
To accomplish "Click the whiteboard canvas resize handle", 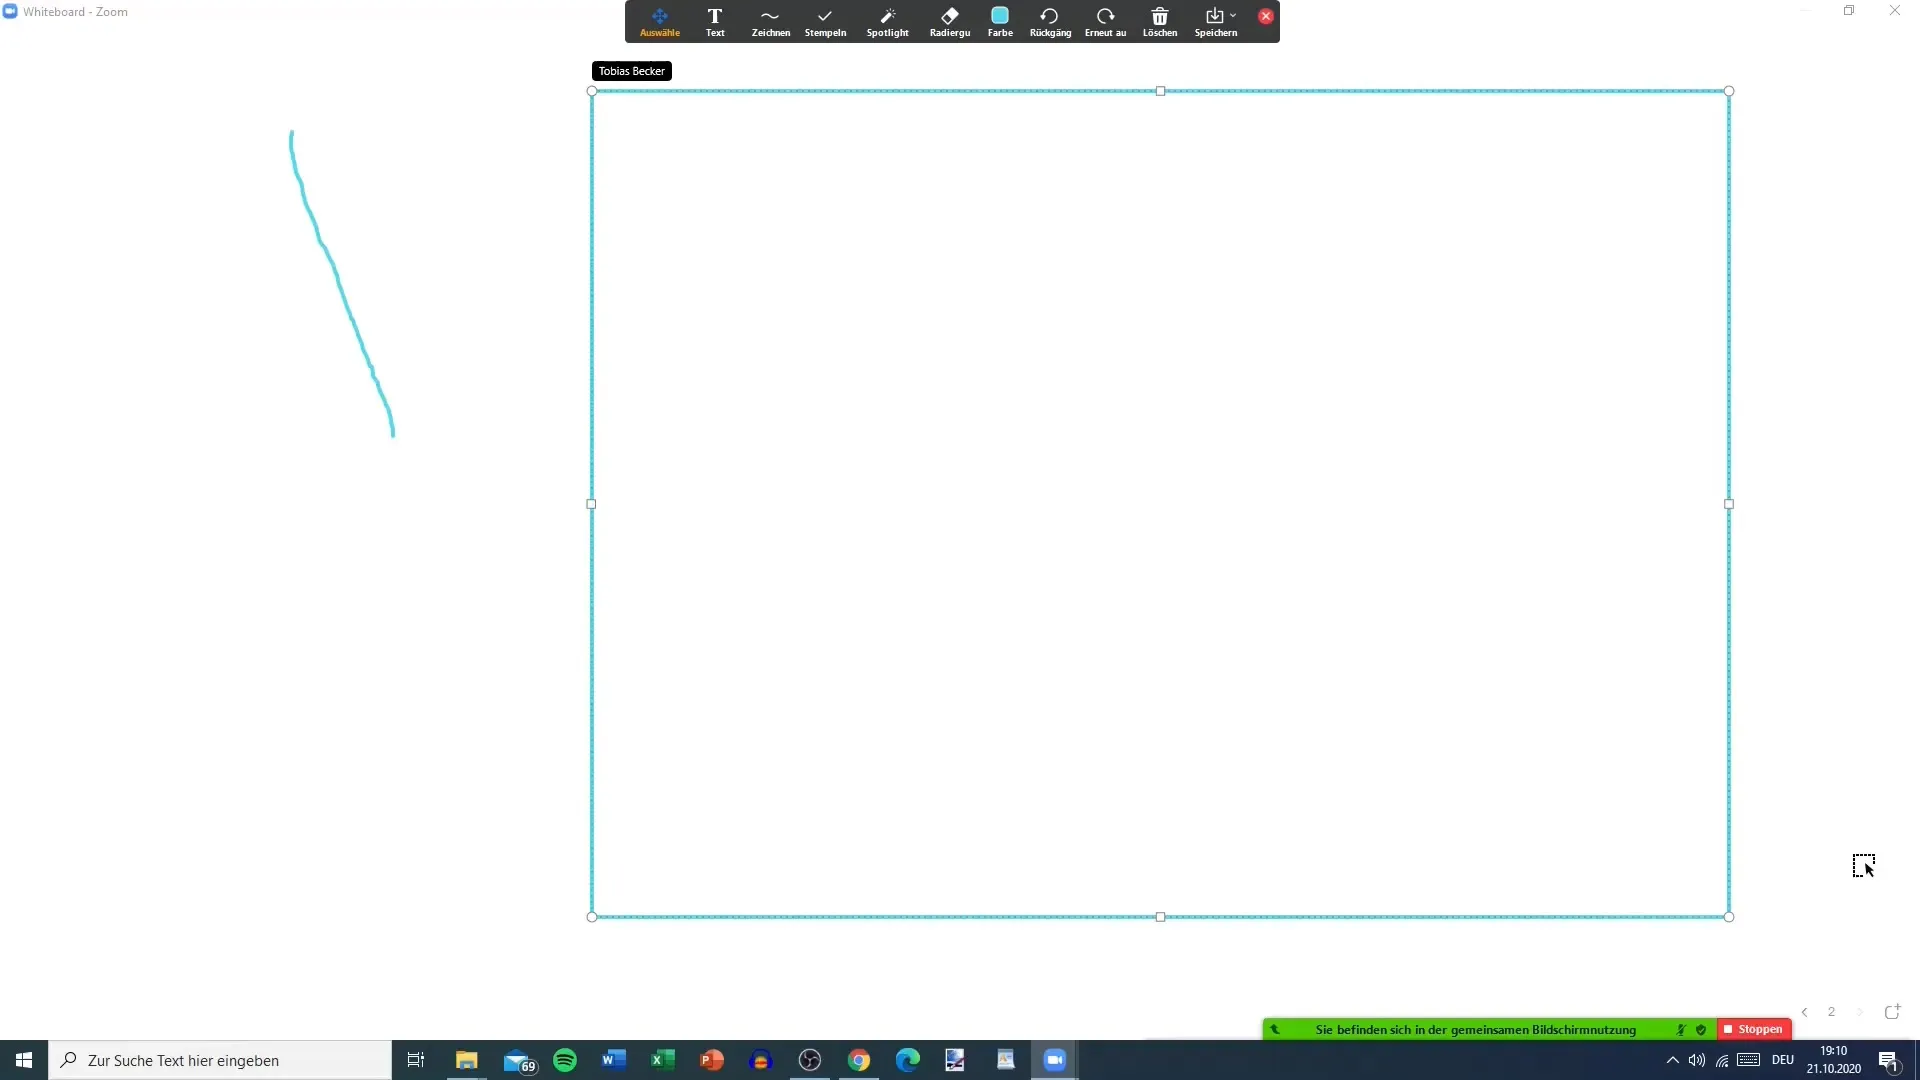I will (1729, 916).
